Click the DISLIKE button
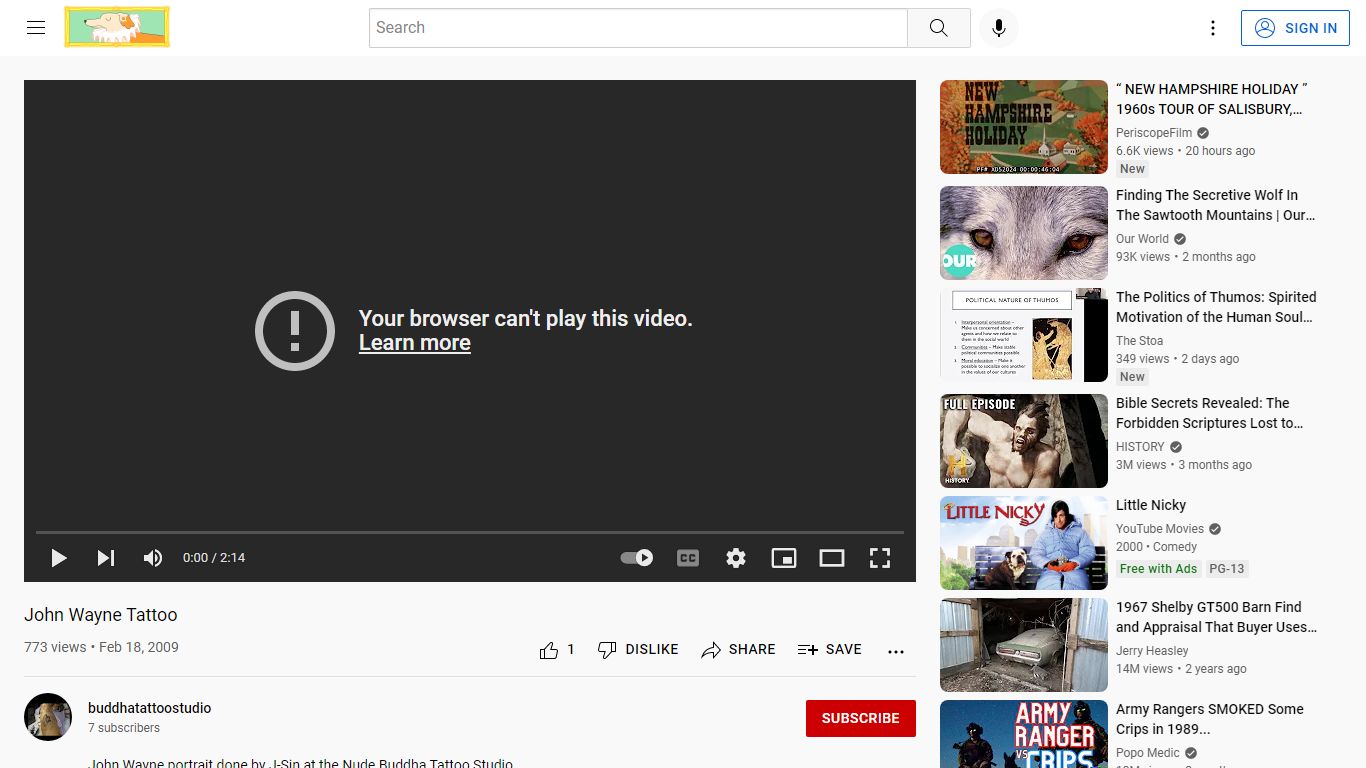1366x768 pixels. [x=638, y=650]
